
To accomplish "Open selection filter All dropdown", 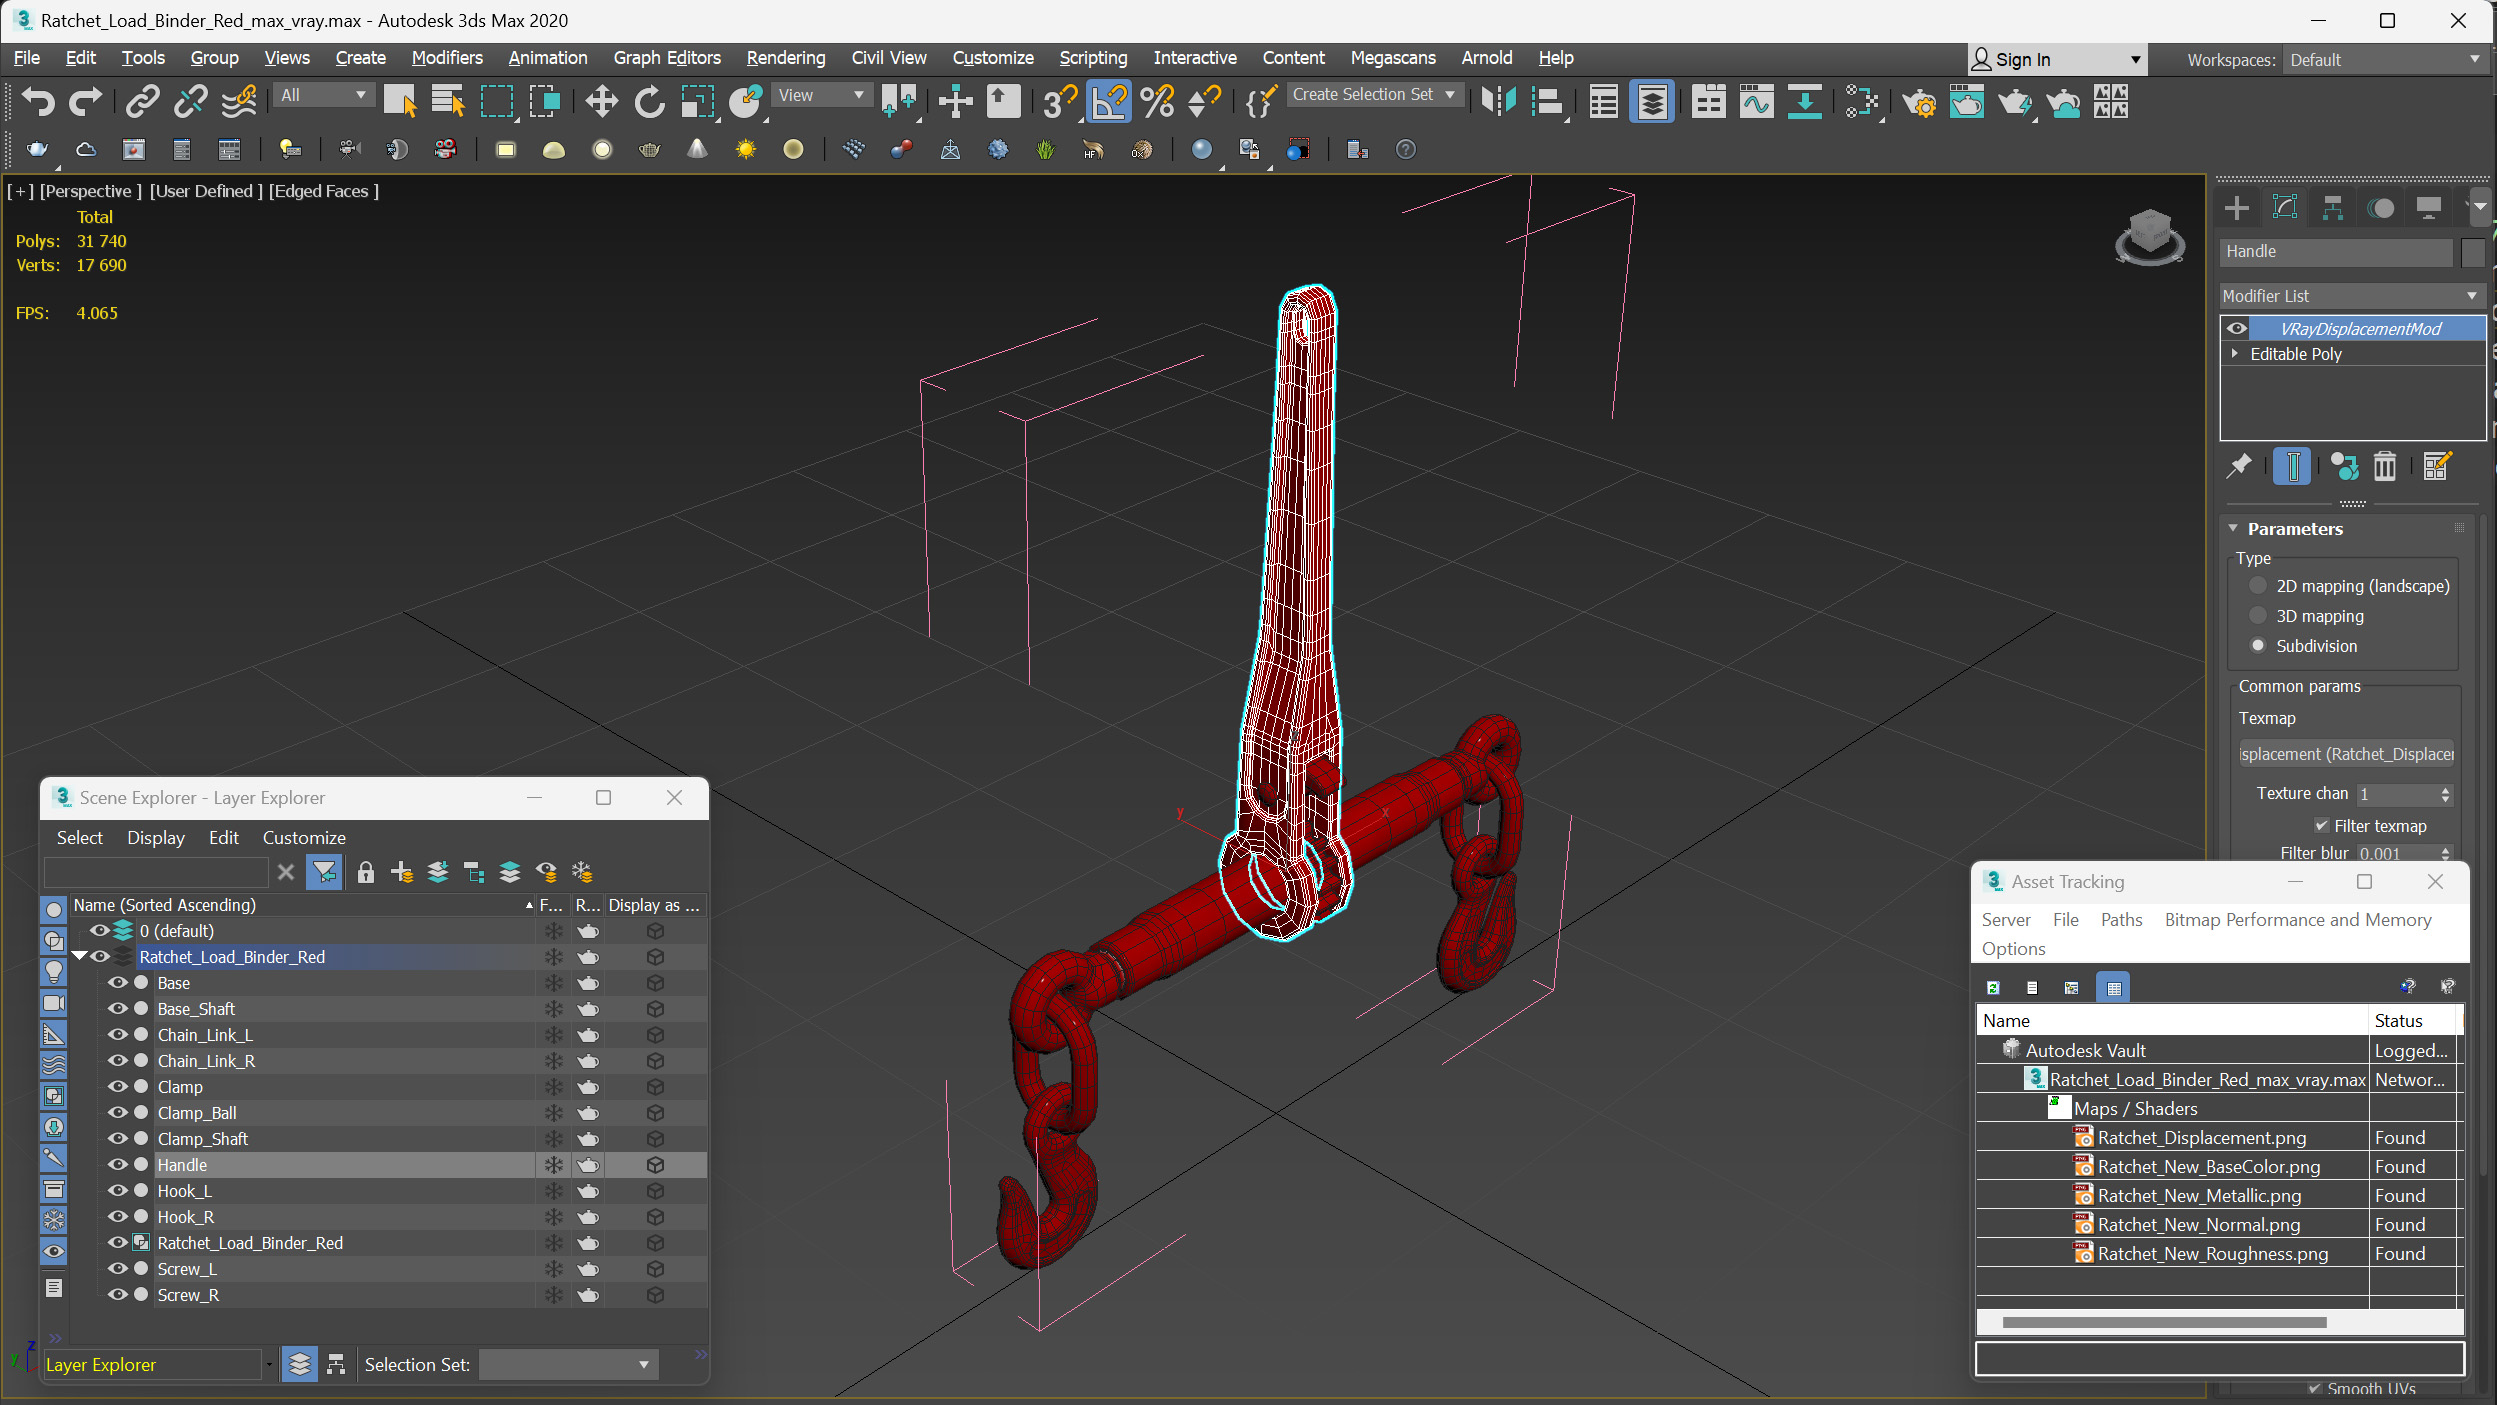I will pyautogui.click(x=323, y=95).
